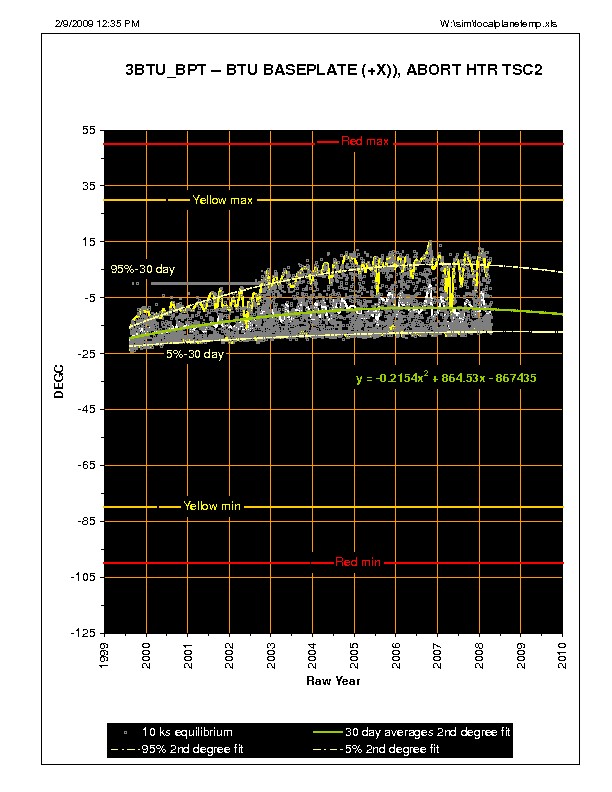The image size is (612, 792).
Task: Click the 55 tick label on the y-axis
Action: pos(88,131)
